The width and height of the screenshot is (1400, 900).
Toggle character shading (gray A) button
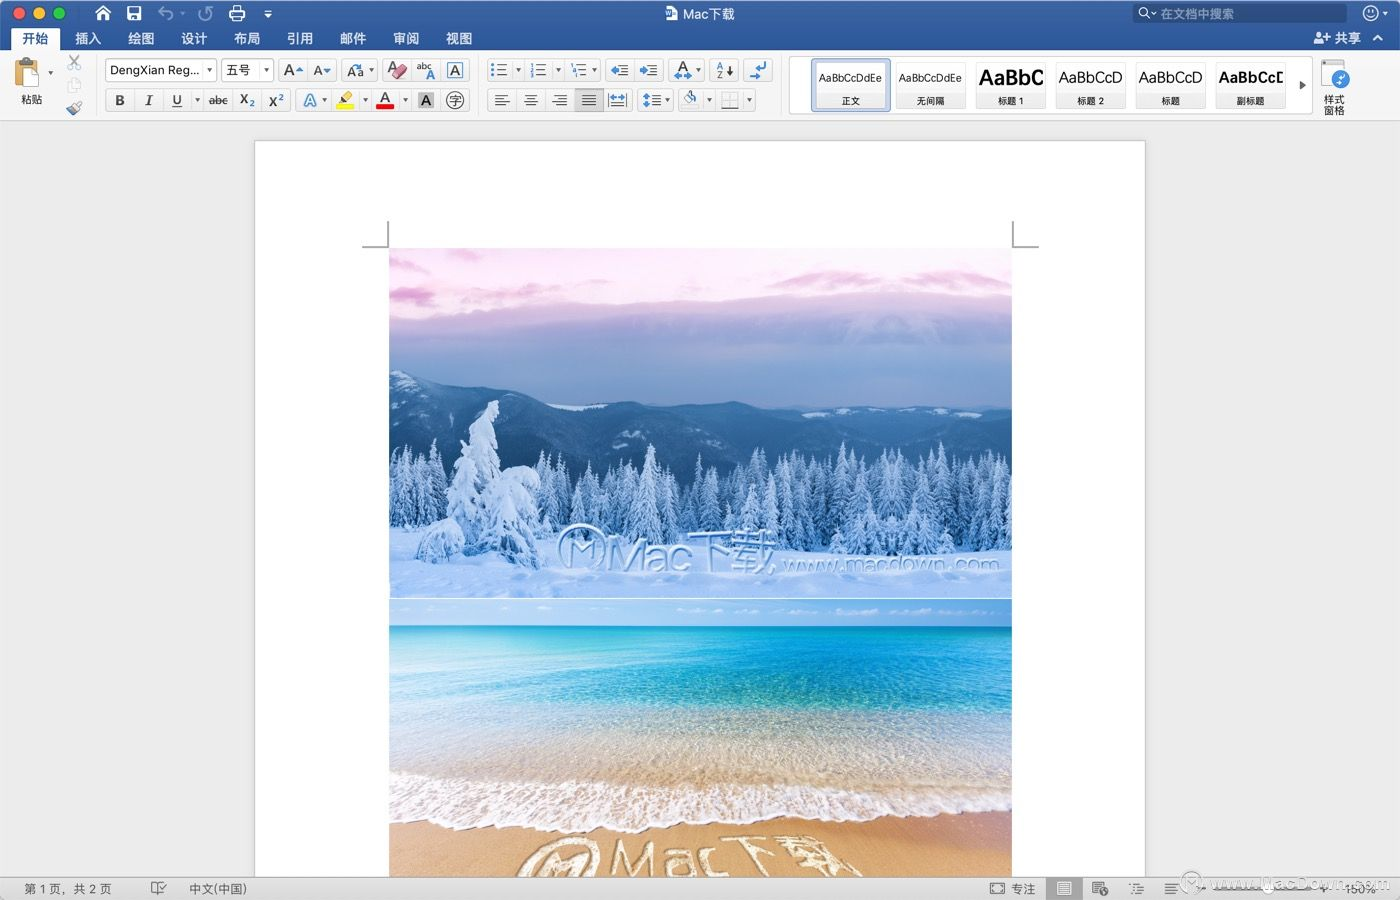click(426, 100)
